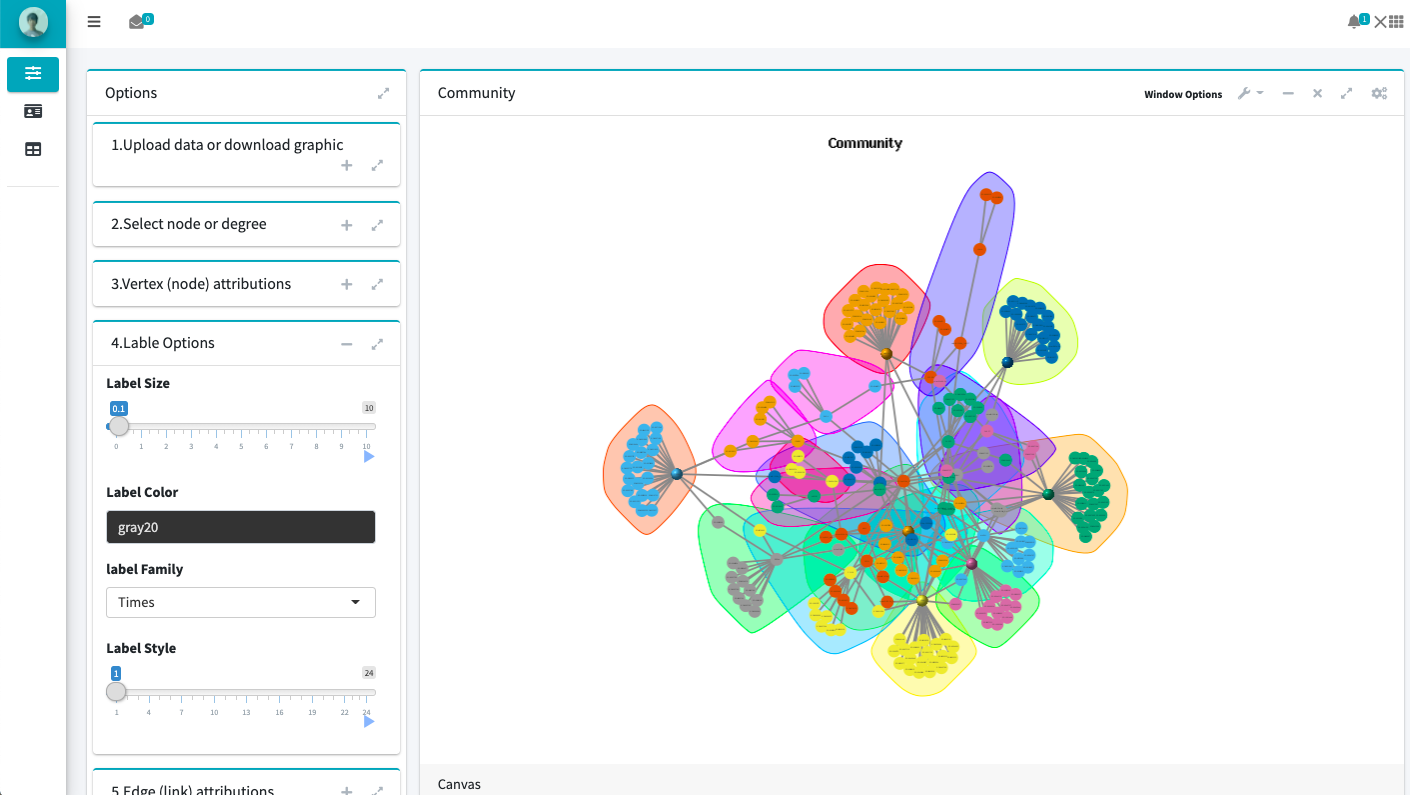
Task: Click the X icon in top bar
Action: pyautogui.click(x=1380, y=22)
